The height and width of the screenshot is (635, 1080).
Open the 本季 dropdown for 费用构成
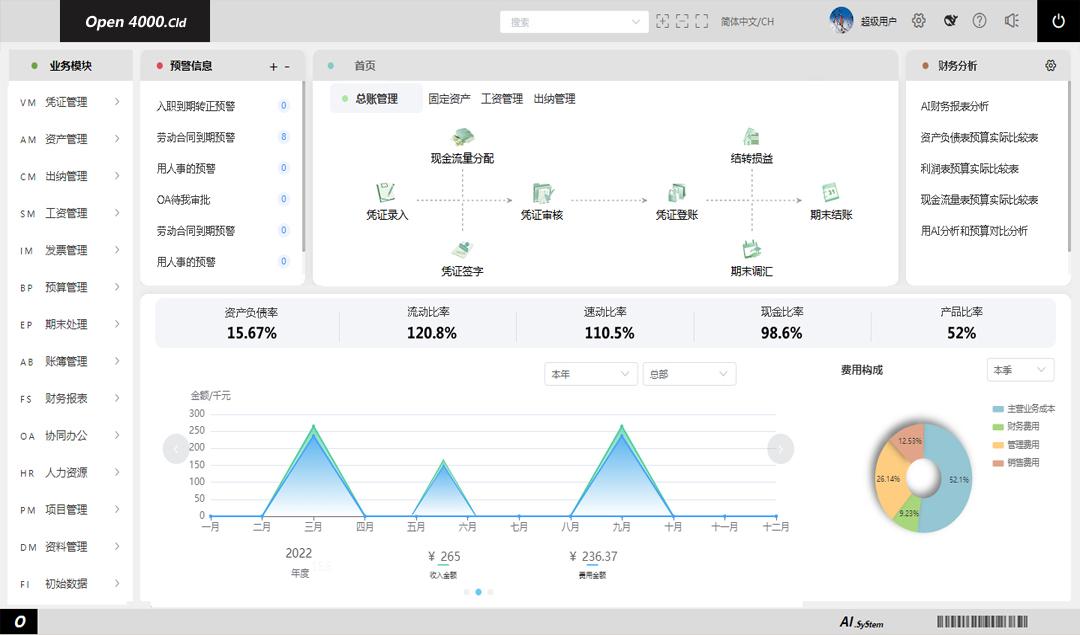(1020, 370)
